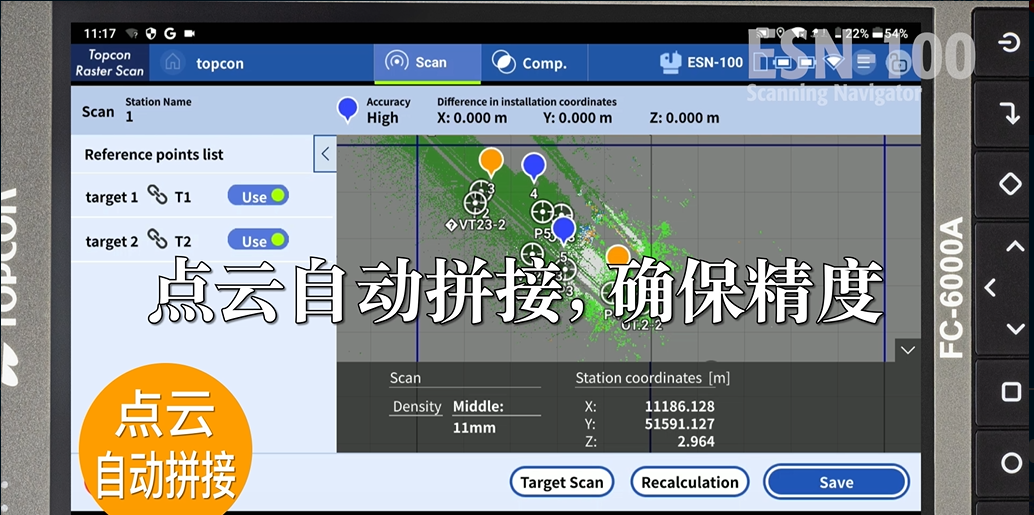This screenshot has width=1034, height=515.
Task: Click the link icon for target 2
Action: tap(157, 239)
